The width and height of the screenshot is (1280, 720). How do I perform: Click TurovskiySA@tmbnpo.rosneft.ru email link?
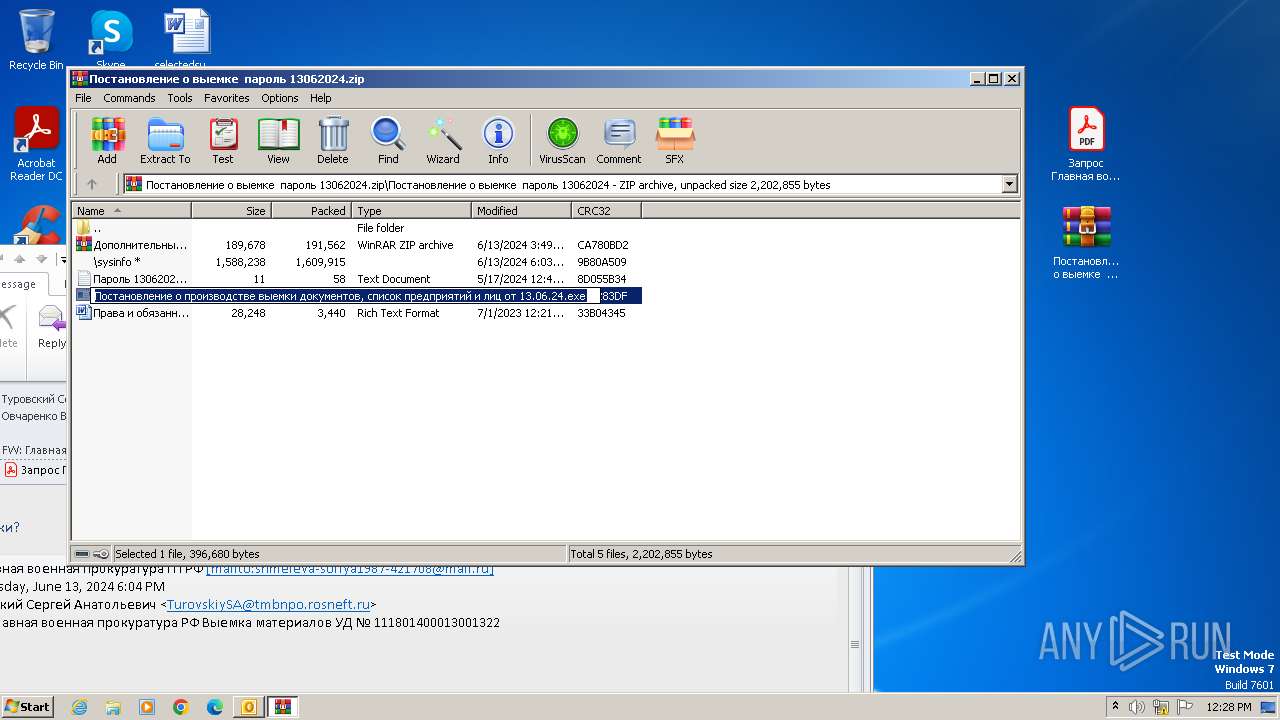pos(268,604)
